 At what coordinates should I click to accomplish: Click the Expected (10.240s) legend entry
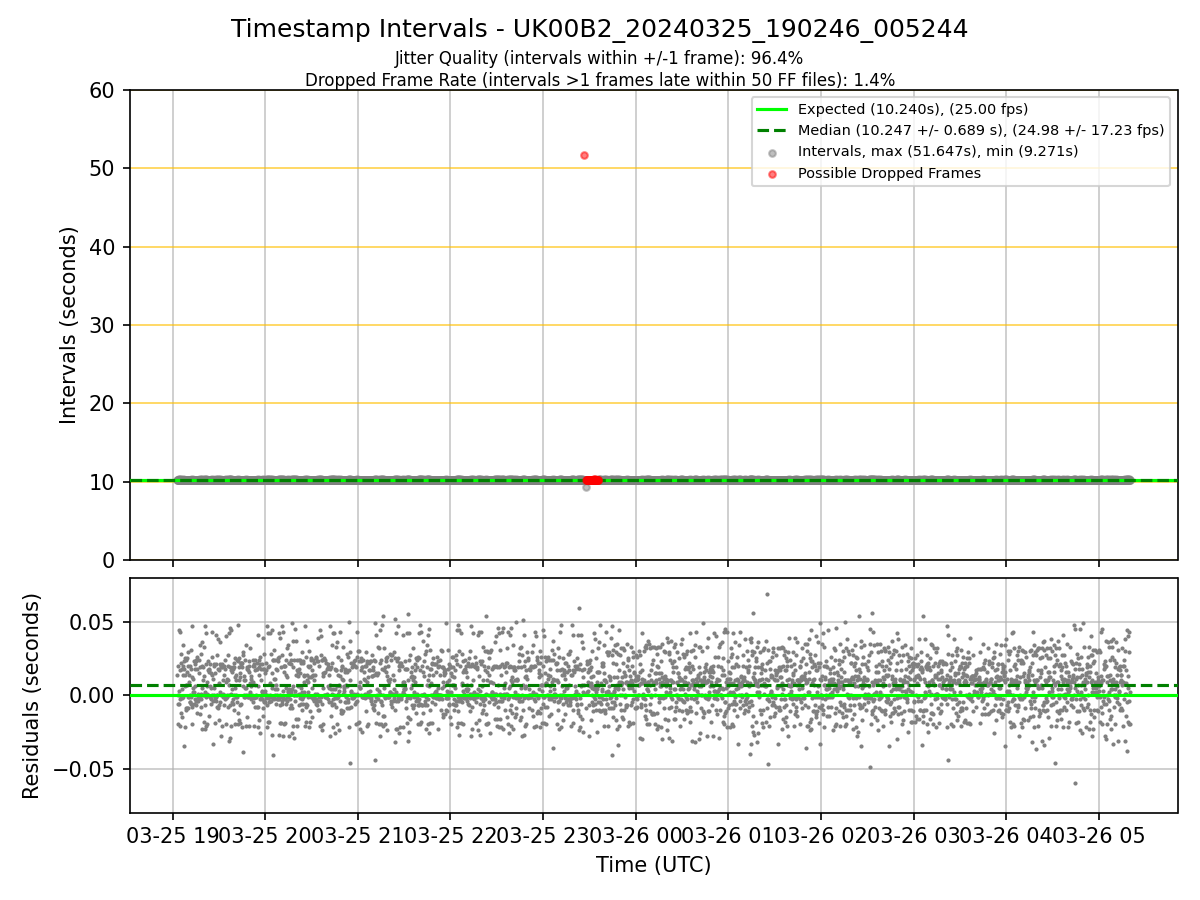tap(913, 109)
